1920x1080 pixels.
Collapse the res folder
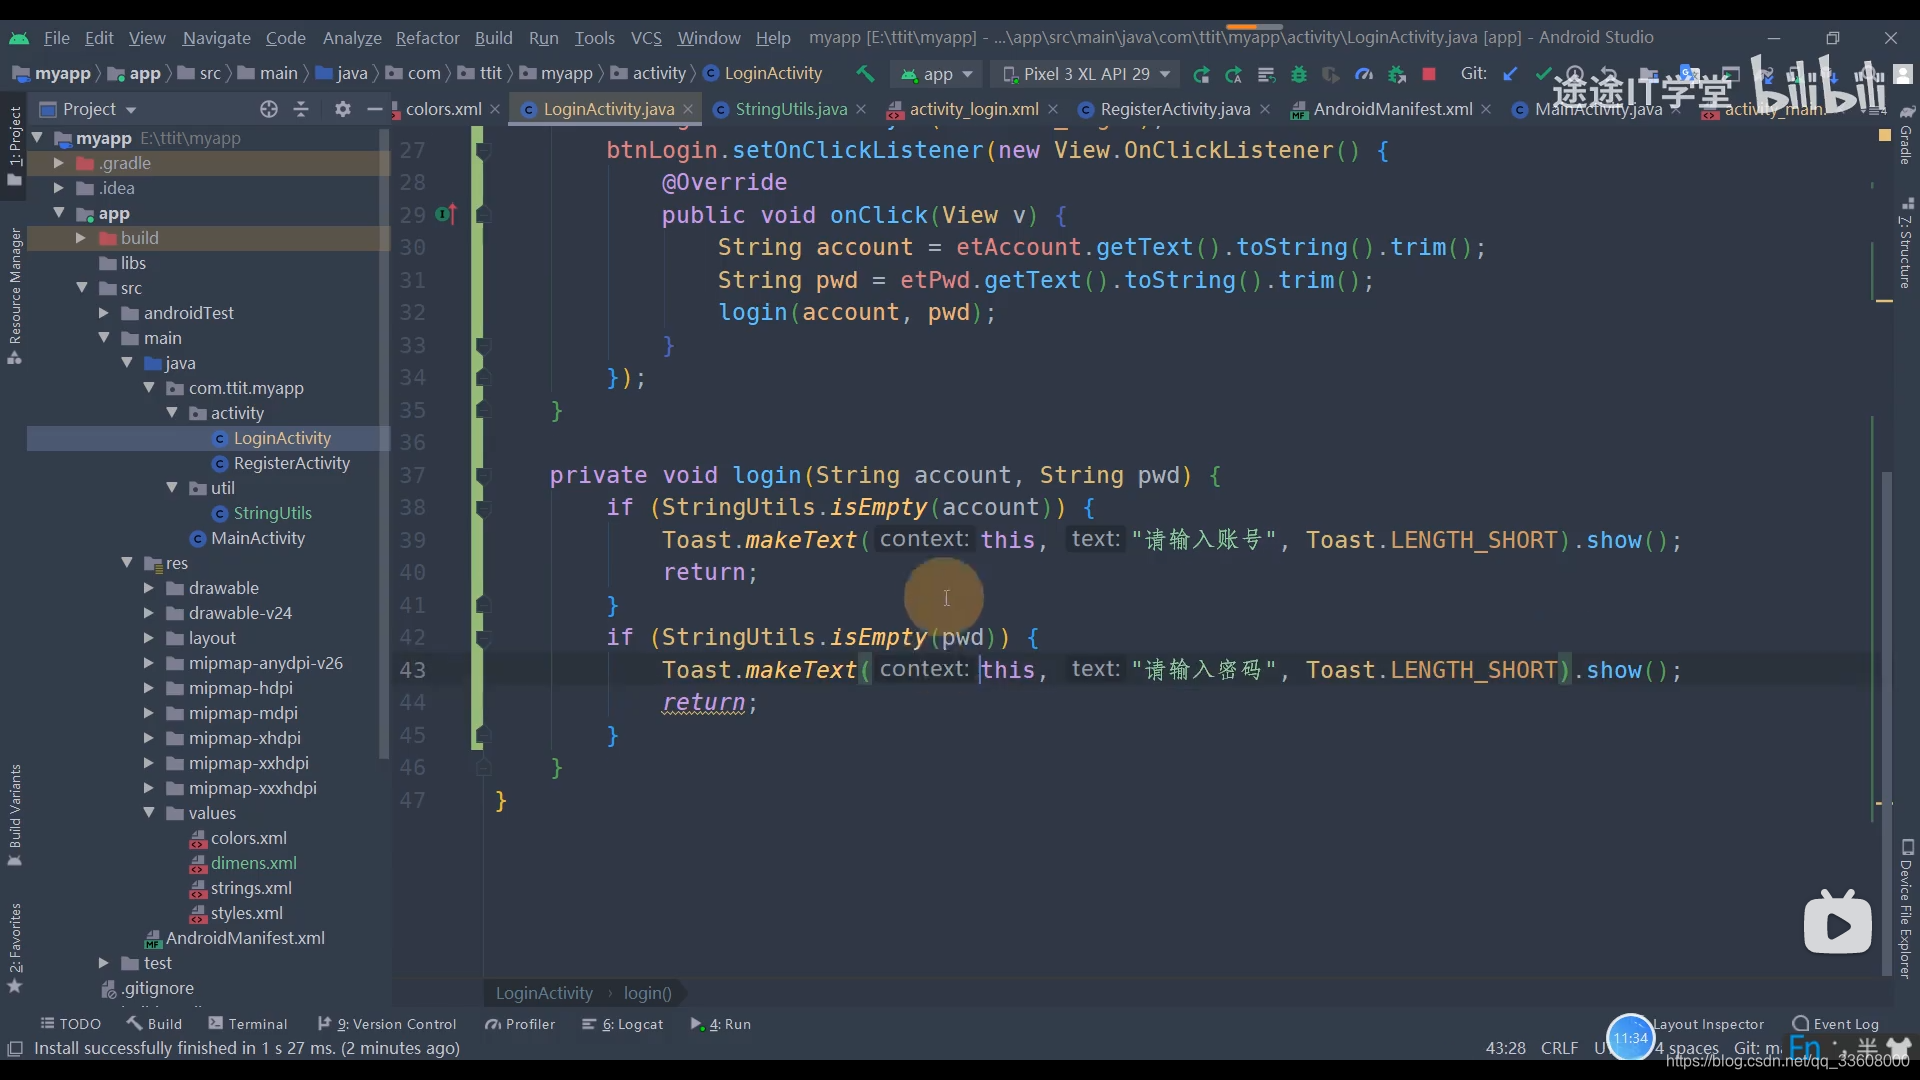[x=127, y=563]
